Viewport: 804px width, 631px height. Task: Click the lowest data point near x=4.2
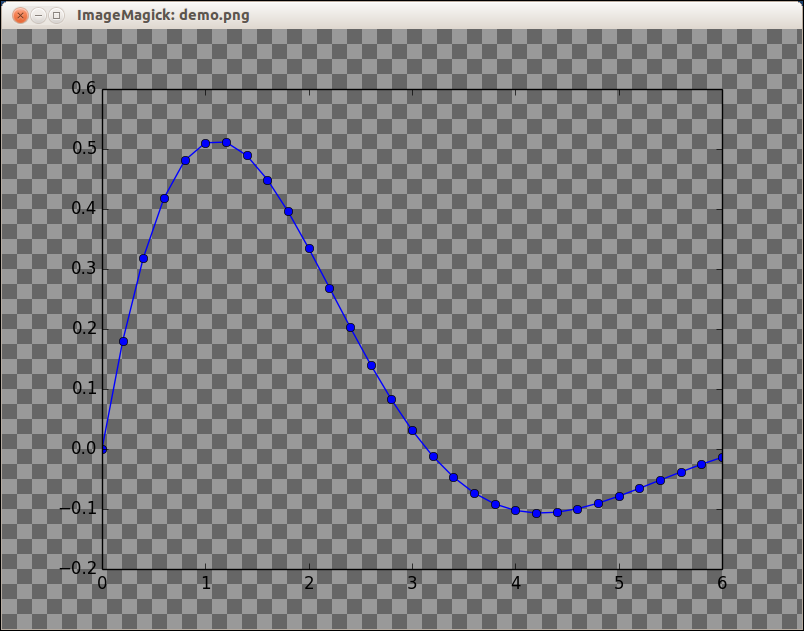tap(537, 513)
